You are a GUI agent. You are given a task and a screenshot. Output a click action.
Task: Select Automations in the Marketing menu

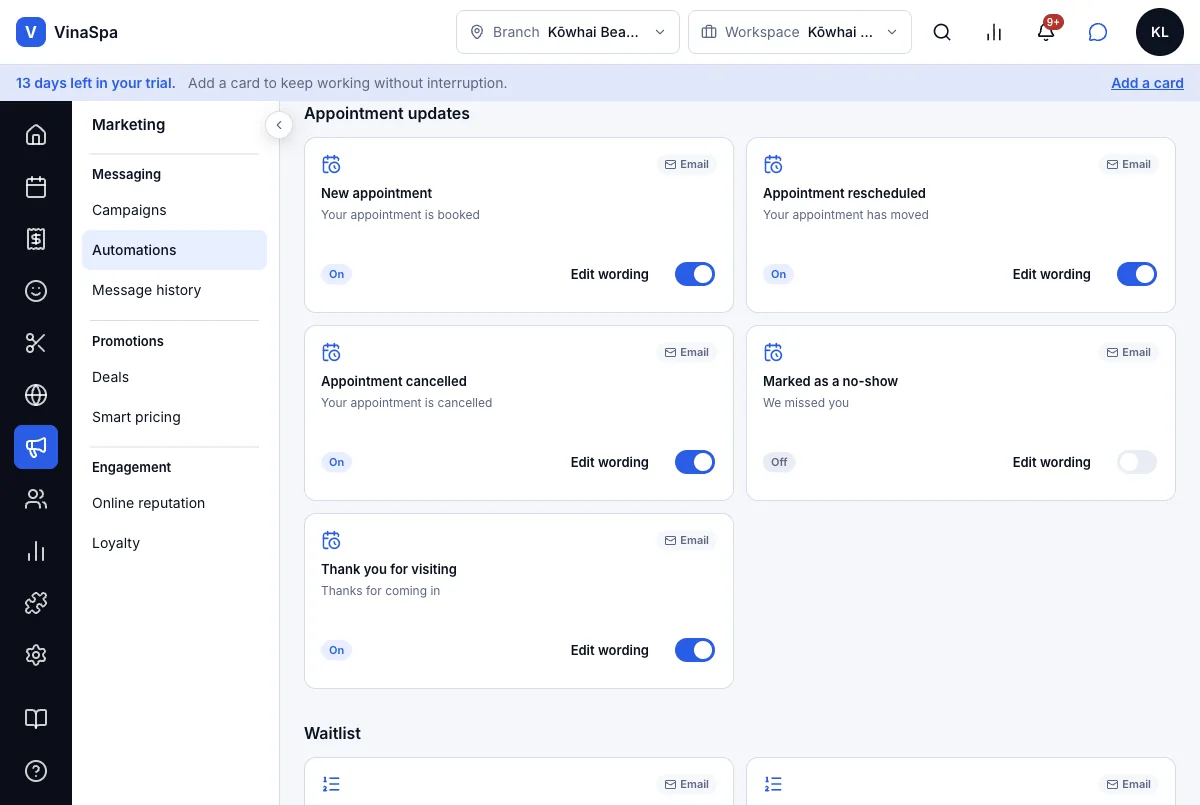click(174, 250)
